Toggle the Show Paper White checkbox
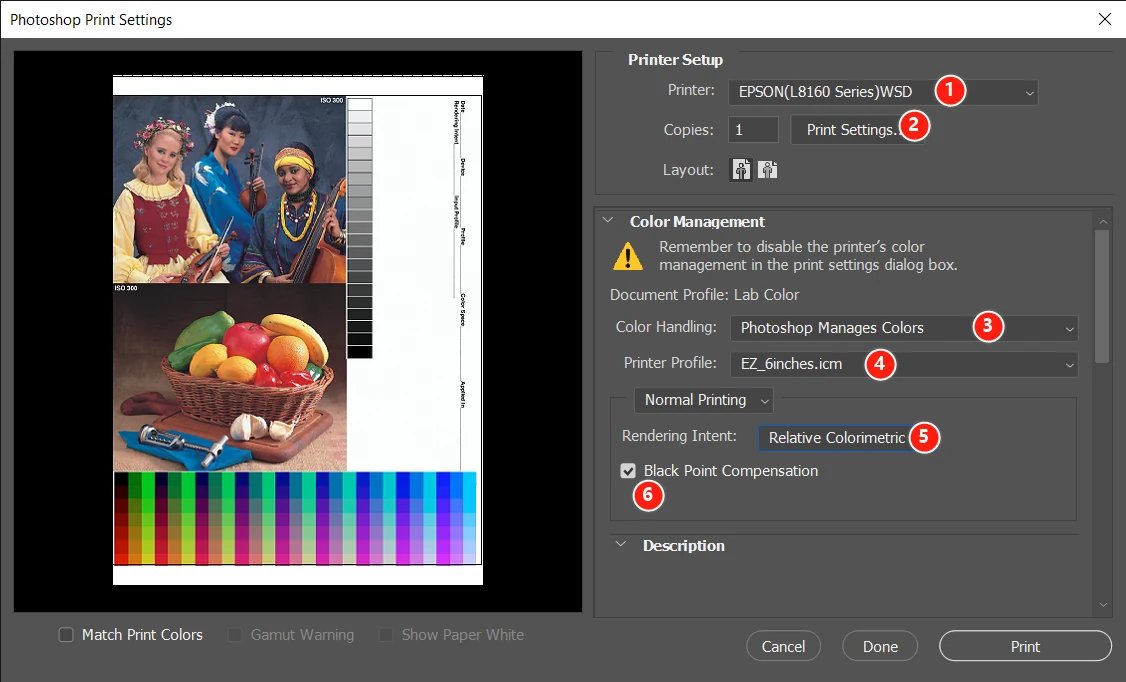This screenshot has height=682, width=1126. pyautogui.click(x=386, y=635)
